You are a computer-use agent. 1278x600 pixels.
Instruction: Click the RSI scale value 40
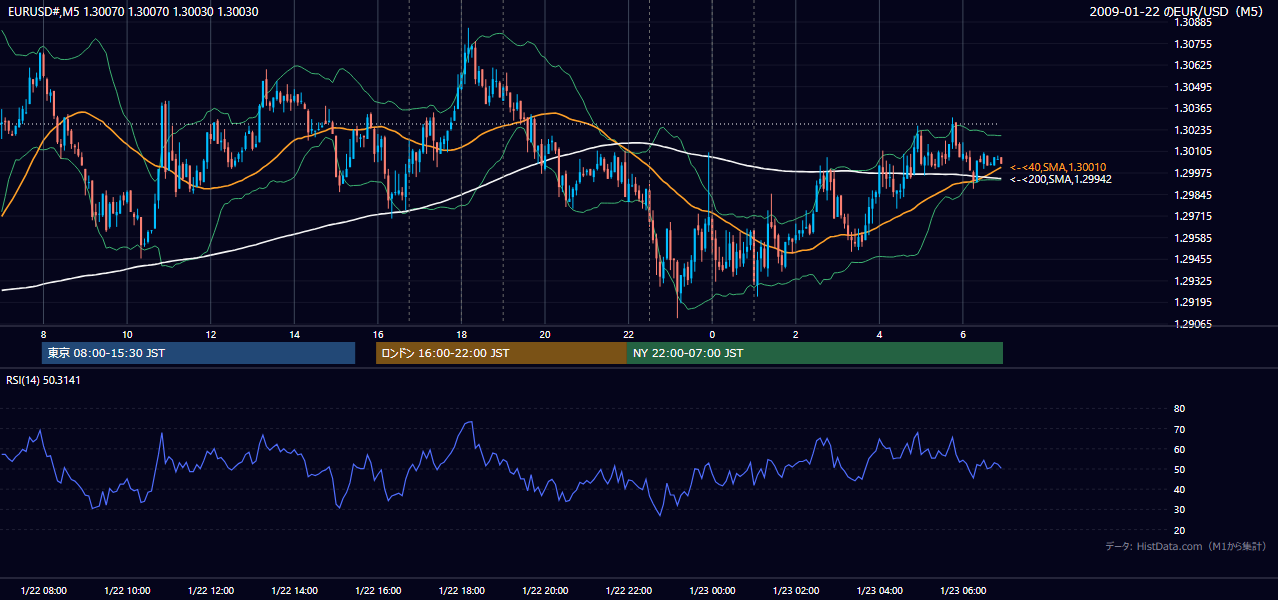click(x=1179, y=489)
